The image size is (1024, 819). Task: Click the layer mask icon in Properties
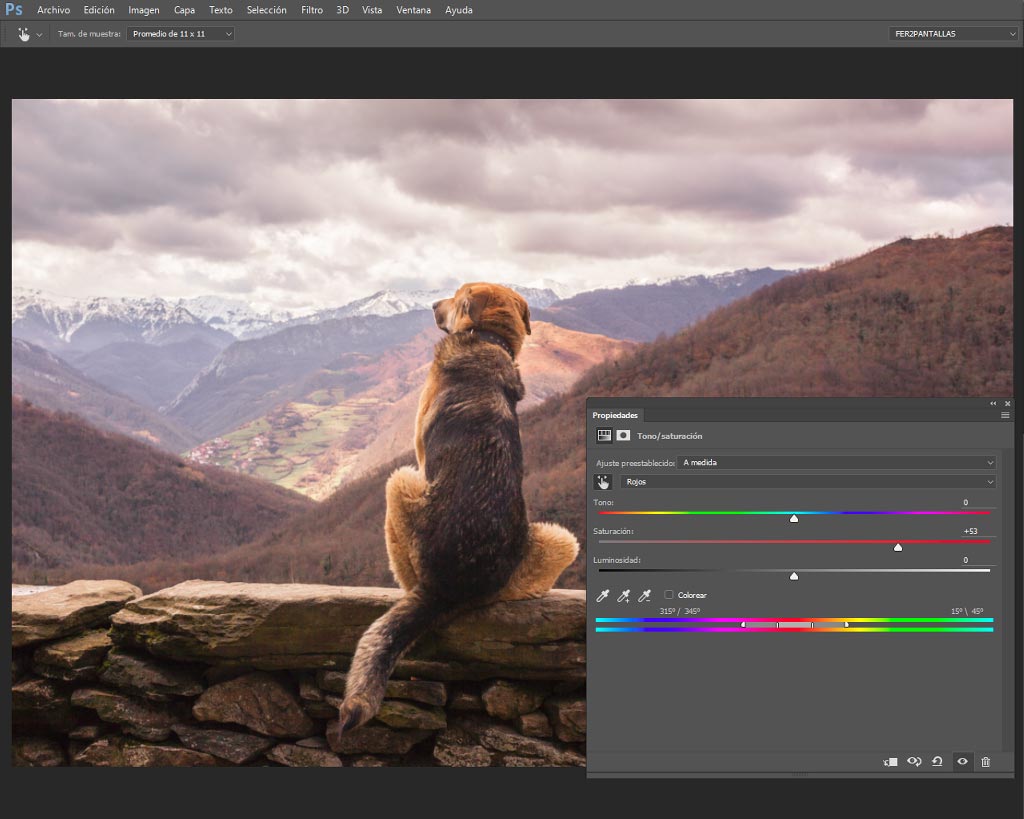pos(623,436)
